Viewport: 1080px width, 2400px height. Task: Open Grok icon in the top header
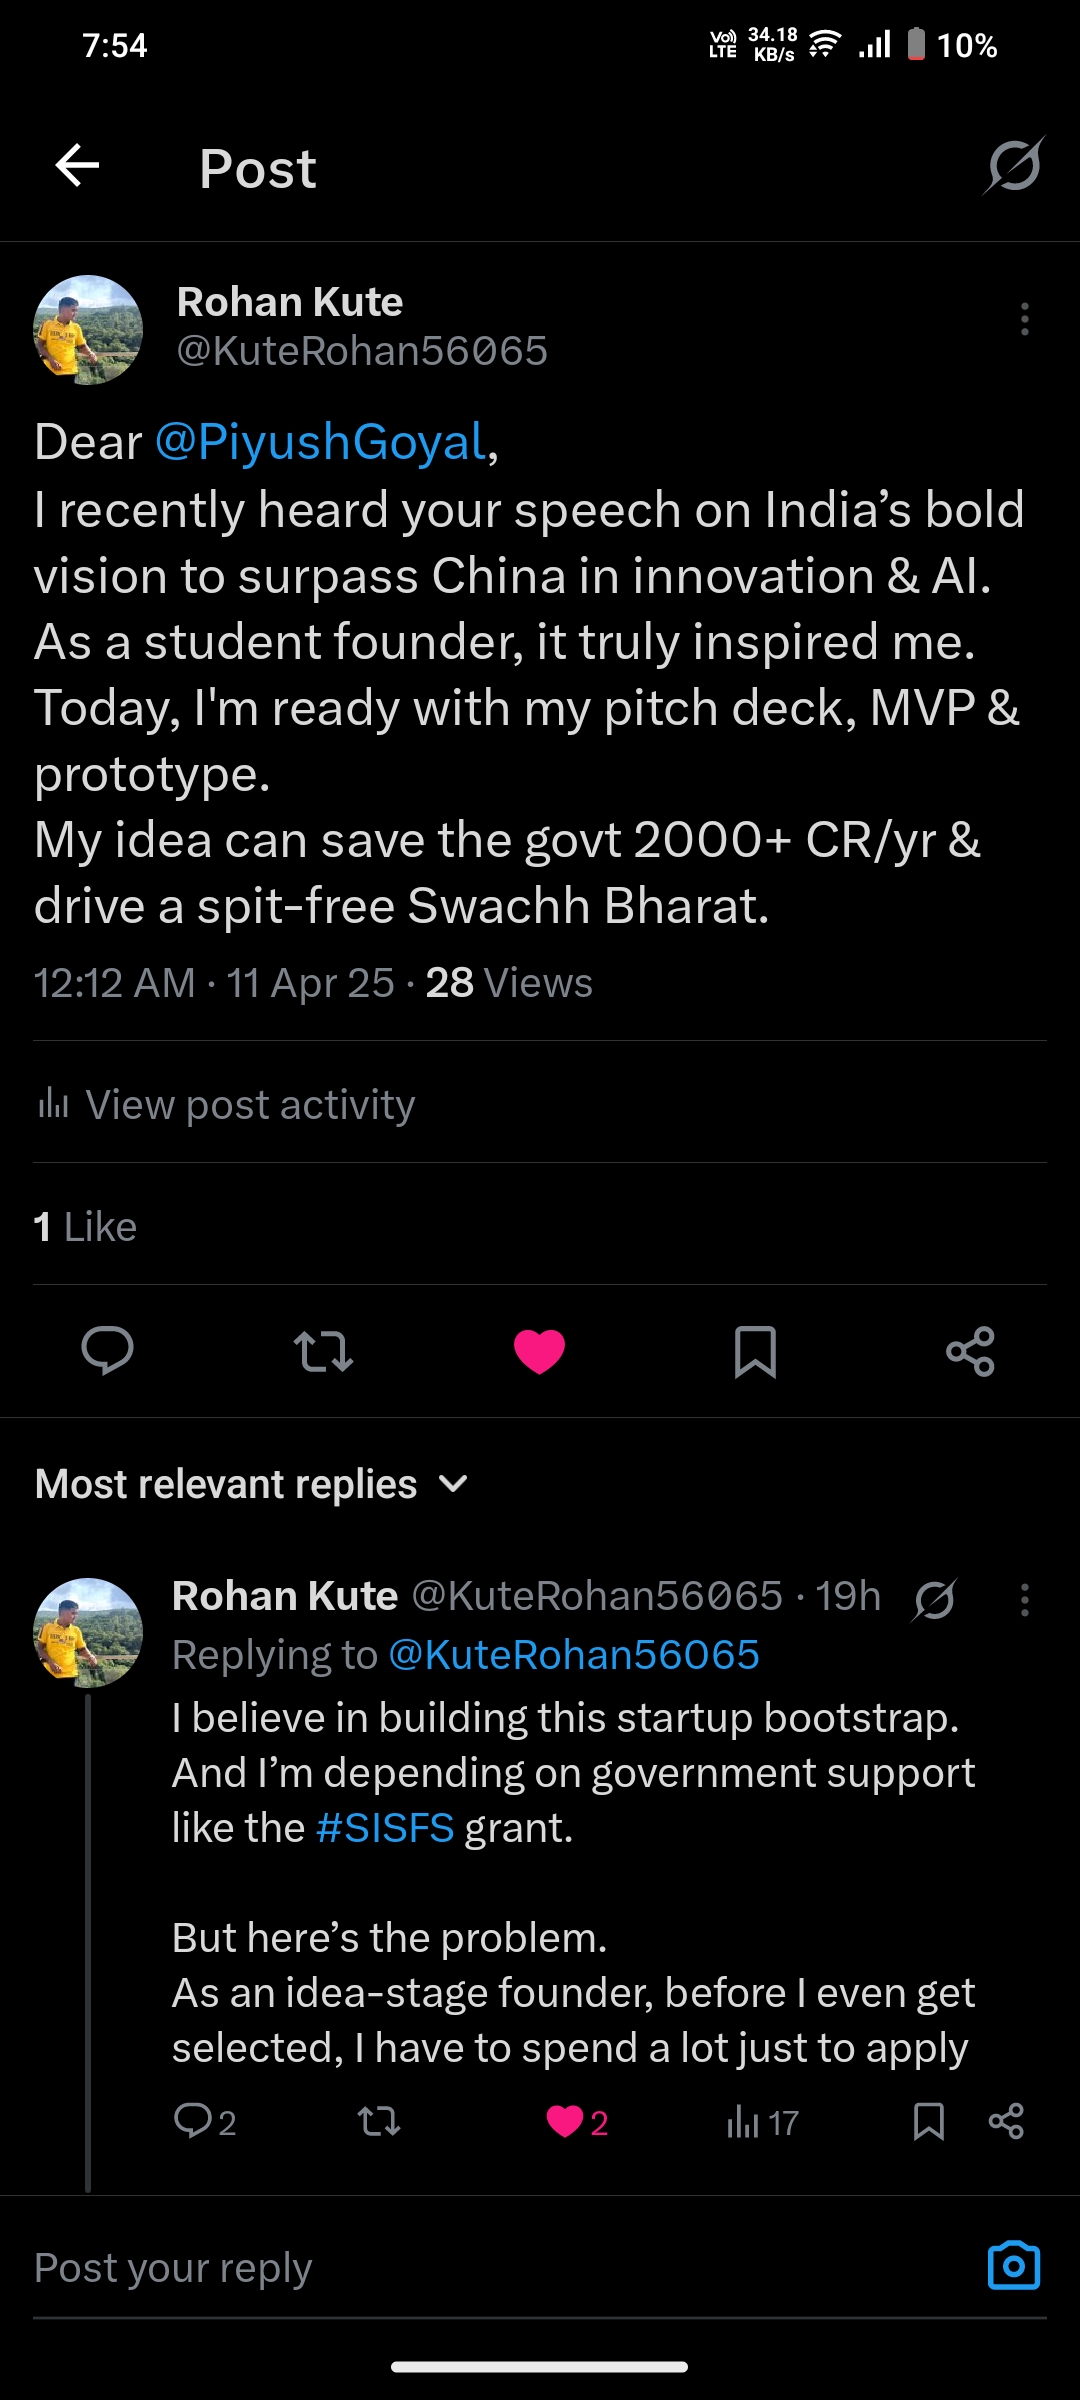tap(1014, 166)
